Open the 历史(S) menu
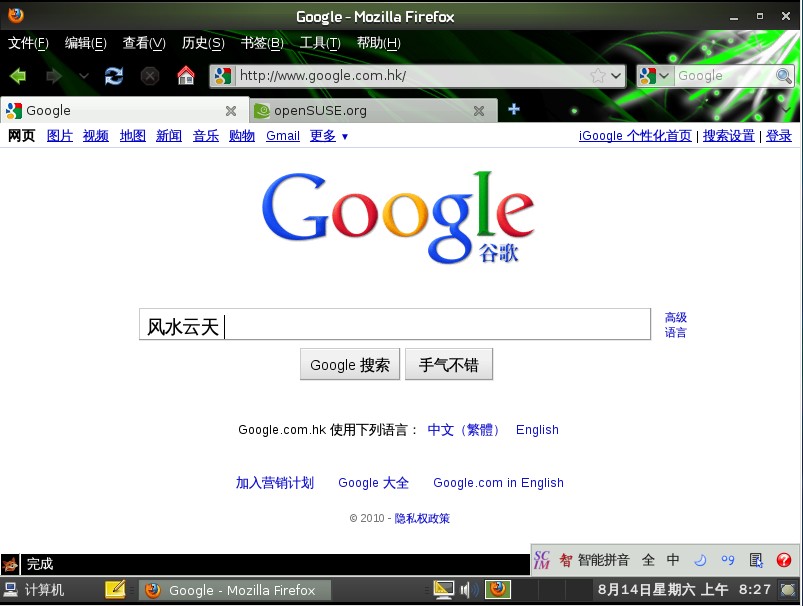803x606 pixels. [x=203, y=43]
